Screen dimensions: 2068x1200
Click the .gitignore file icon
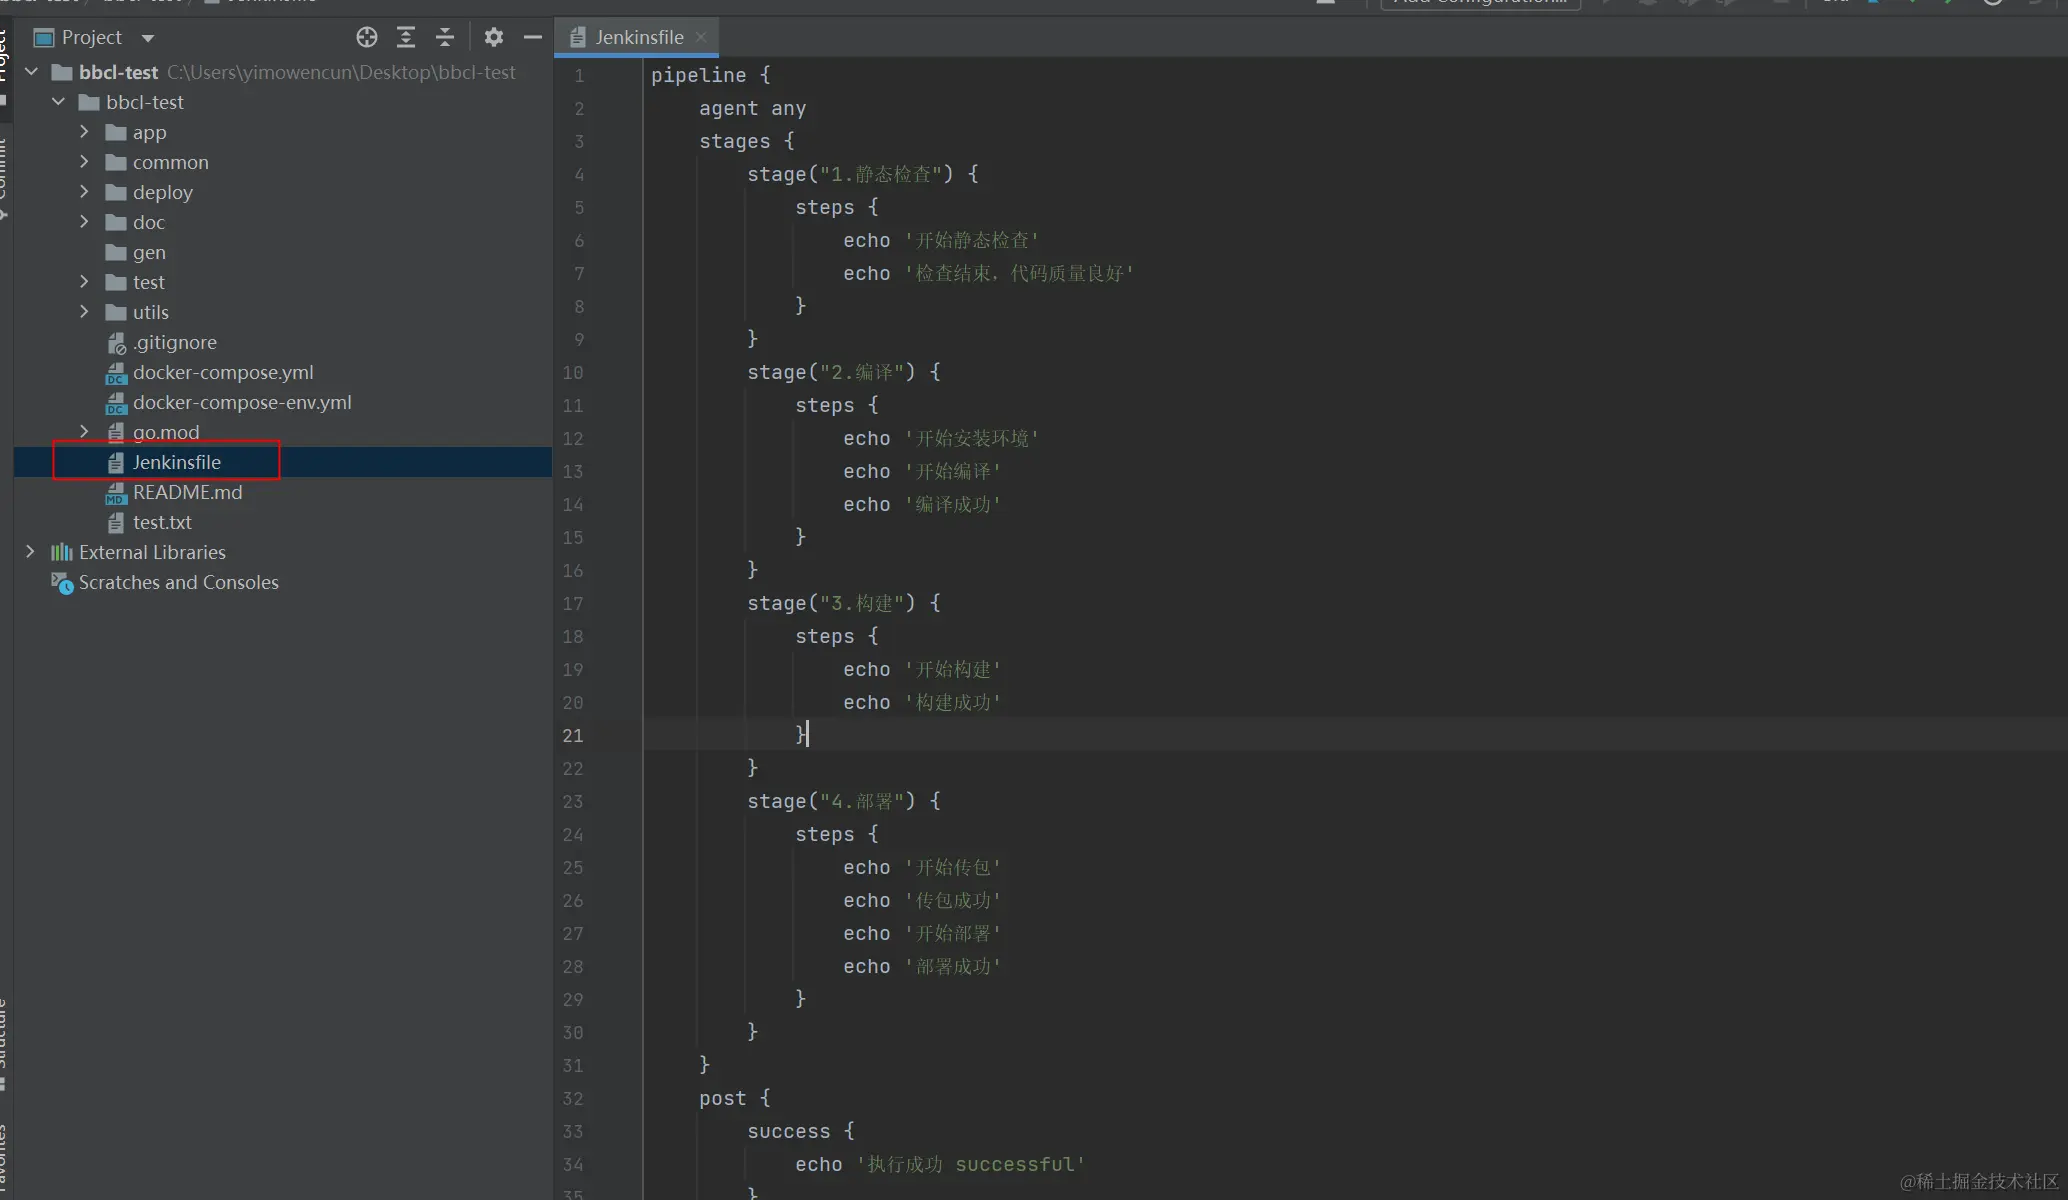click(x=116, y=343)
